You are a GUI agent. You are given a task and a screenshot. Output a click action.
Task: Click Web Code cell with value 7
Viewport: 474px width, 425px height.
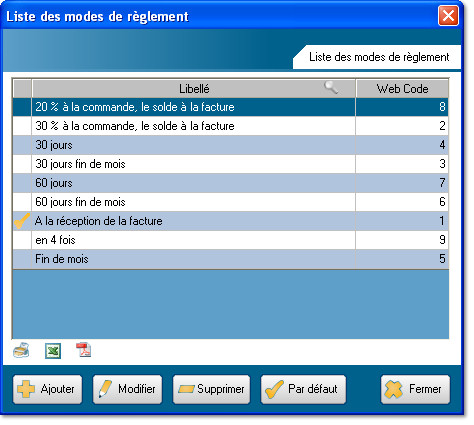coord(402,183)
